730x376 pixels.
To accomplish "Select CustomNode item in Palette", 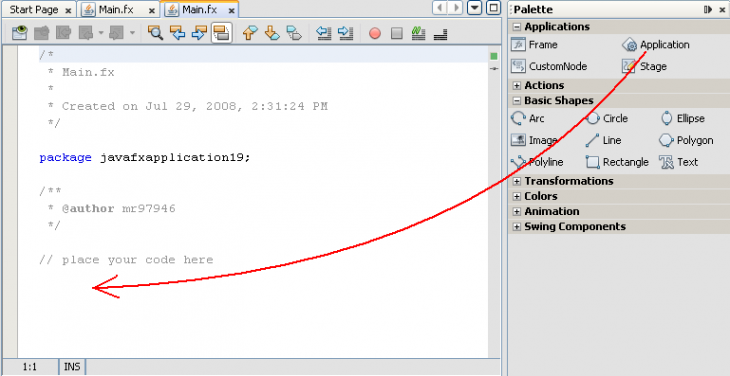I will (549, 67).
